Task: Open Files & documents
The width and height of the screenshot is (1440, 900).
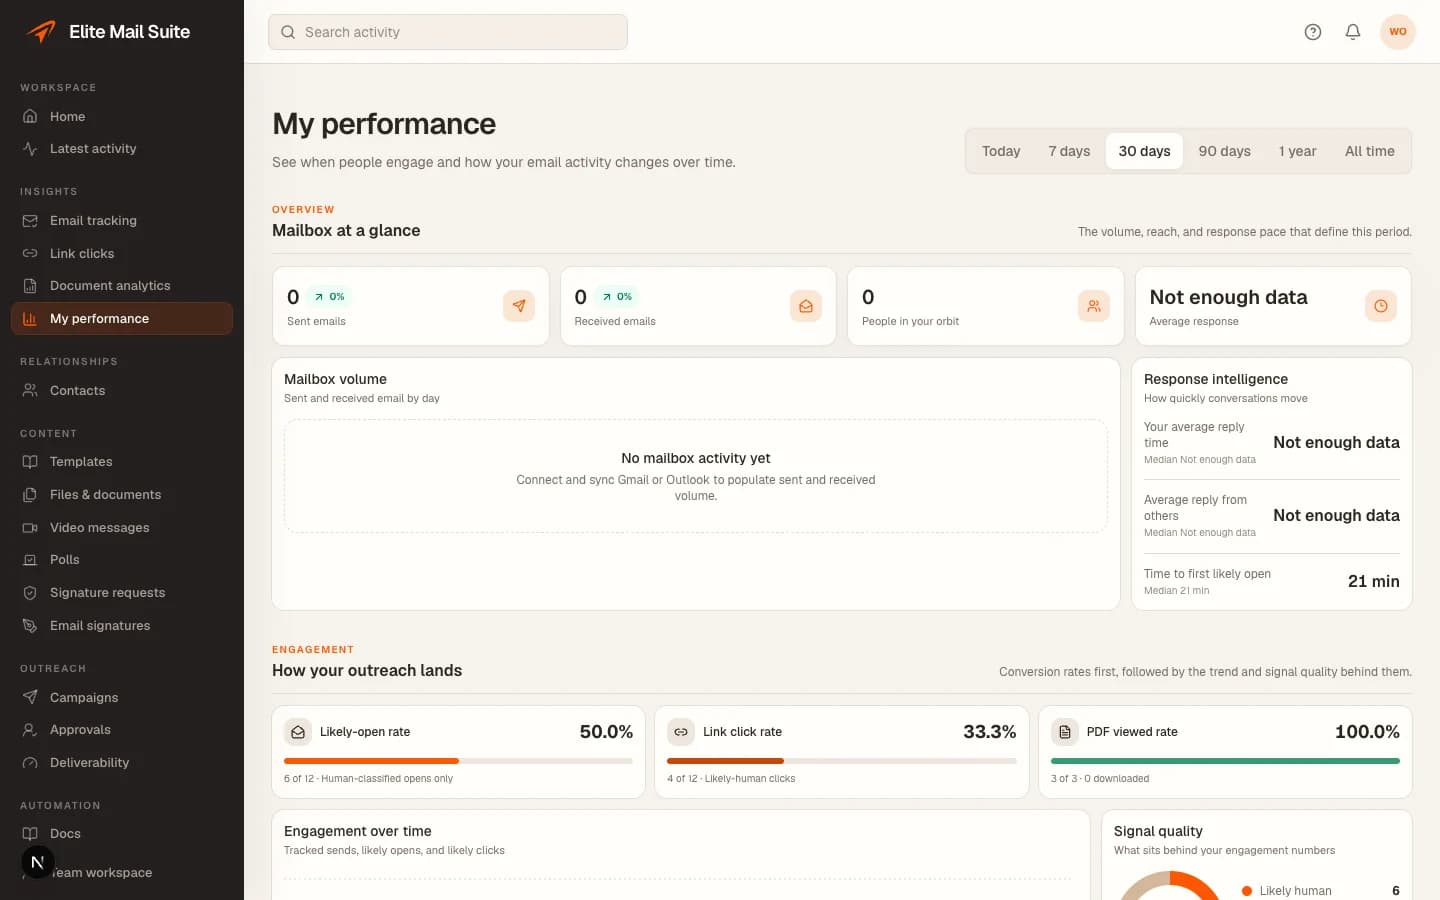Action: pos(122,495)
